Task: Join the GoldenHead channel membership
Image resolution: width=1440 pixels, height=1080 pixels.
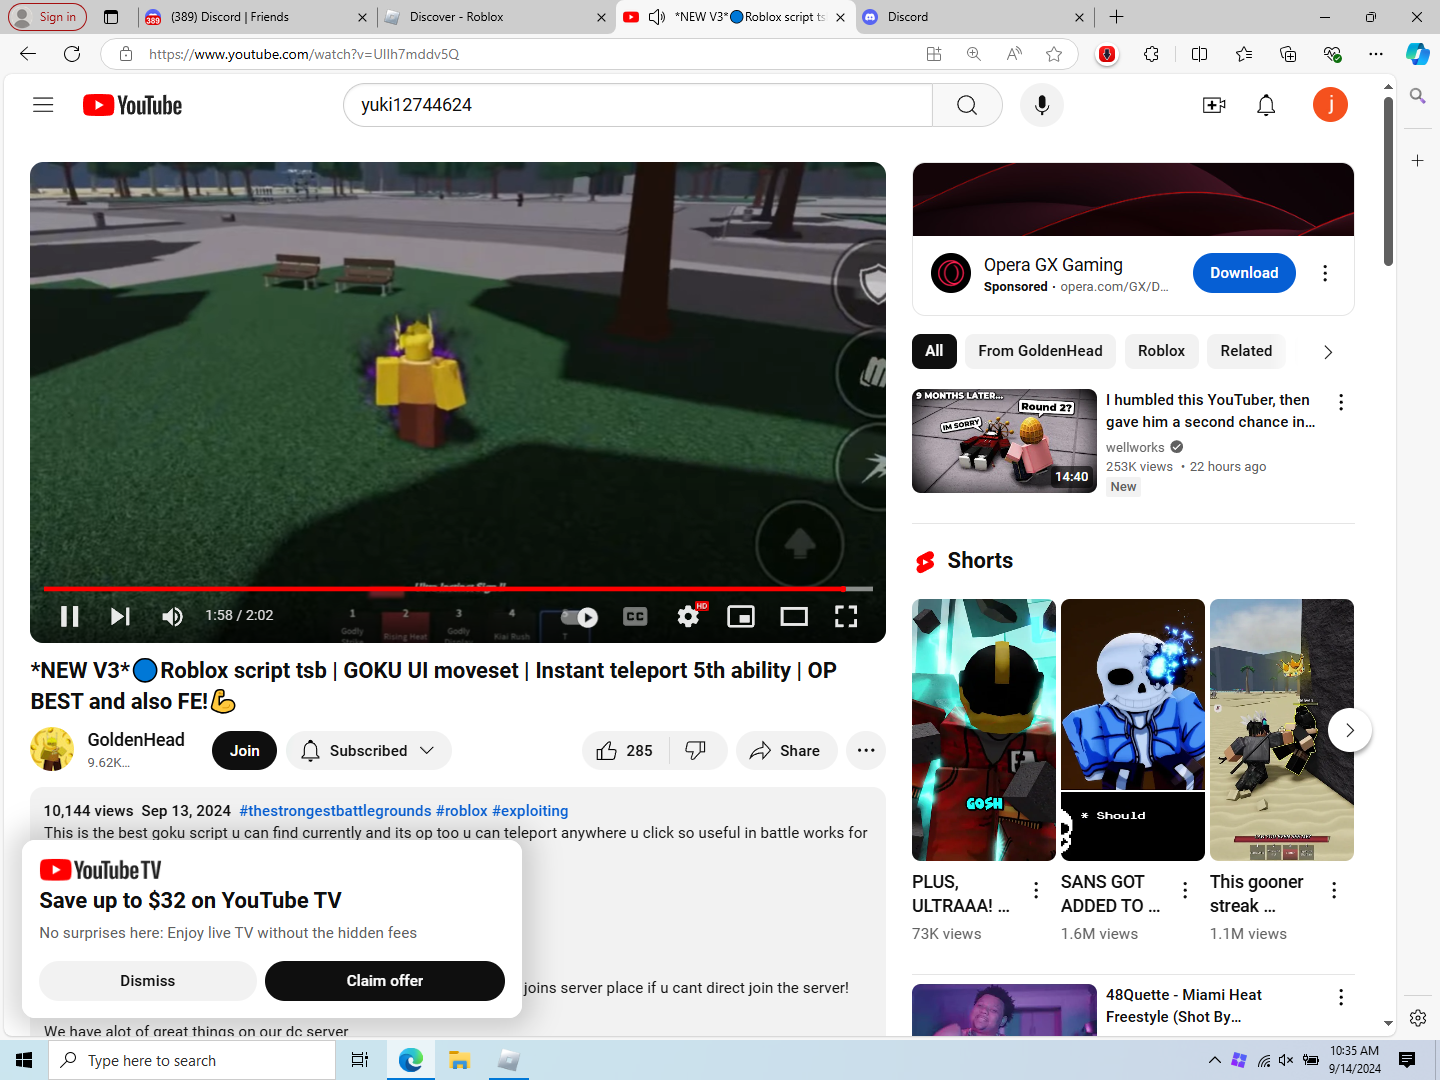Action: click(244, 751)
